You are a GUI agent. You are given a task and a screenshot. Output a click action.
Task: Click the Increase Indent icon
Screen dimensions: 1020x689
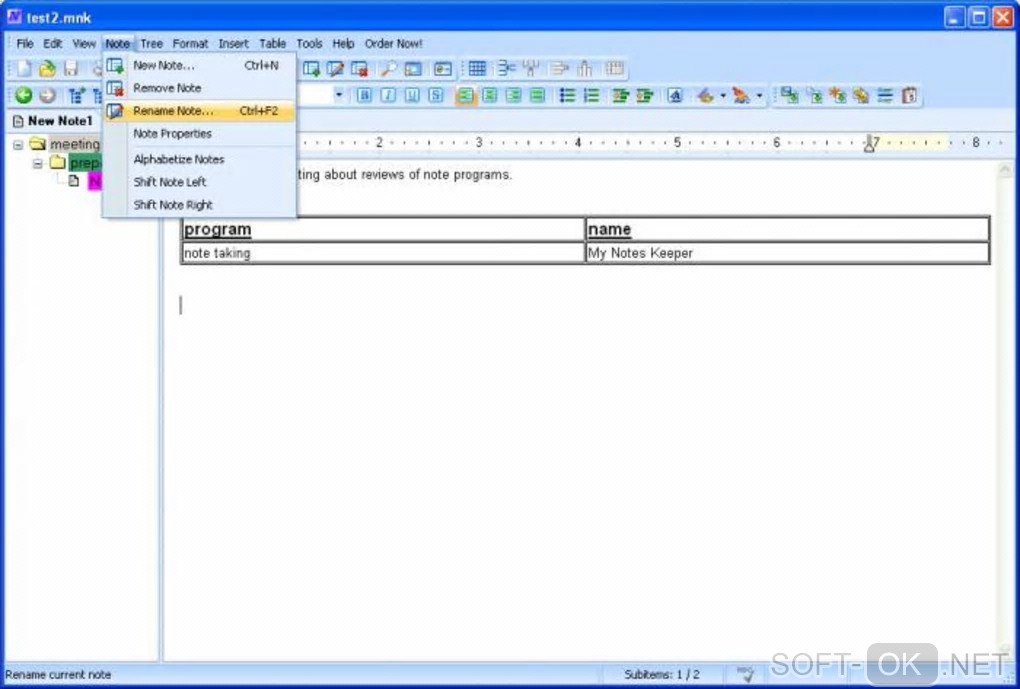644,96
